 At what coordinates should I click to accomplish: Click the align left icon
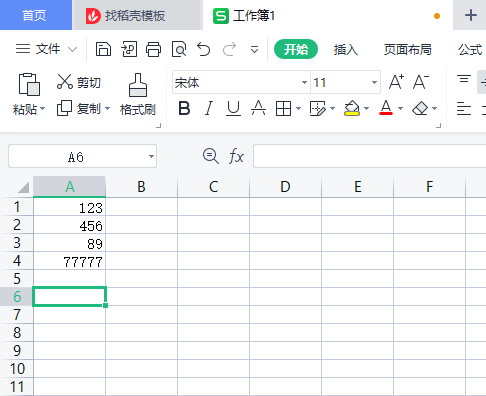[x=464, y=109]
